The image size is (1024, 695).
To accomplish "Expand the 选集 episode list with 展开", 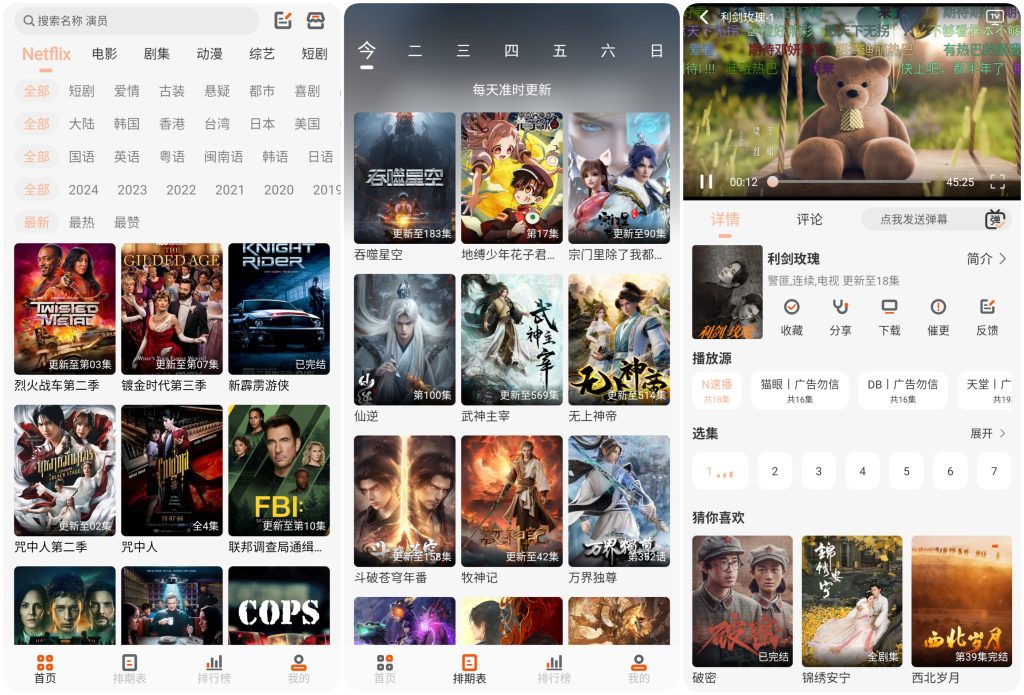I will pos(988,434).
